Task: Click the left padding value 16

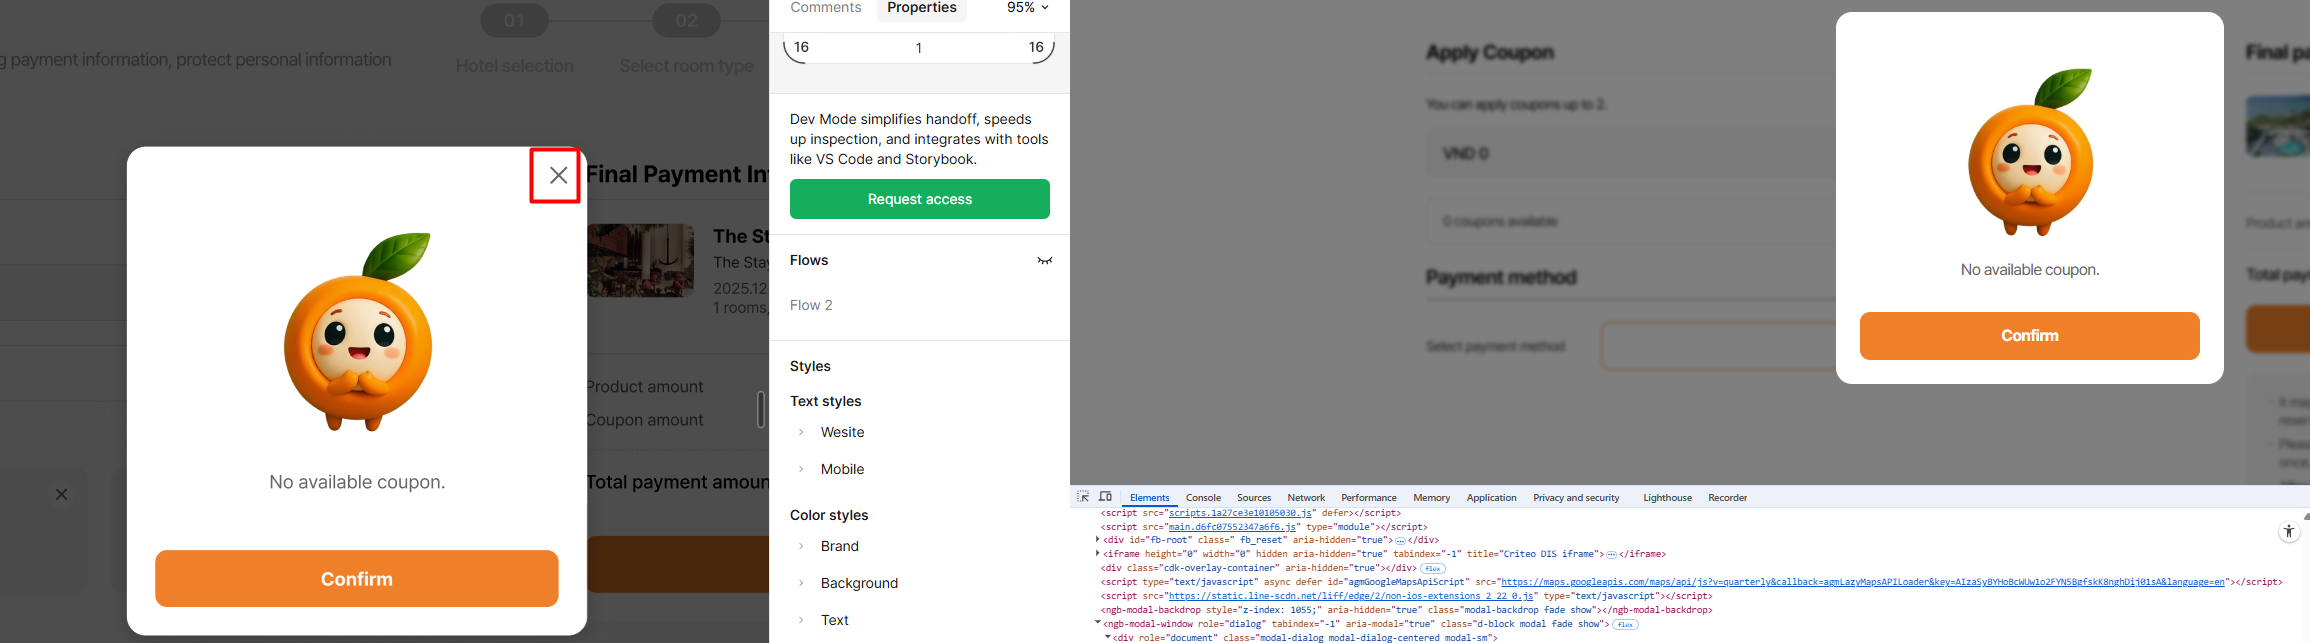Action: coord(801,47)
